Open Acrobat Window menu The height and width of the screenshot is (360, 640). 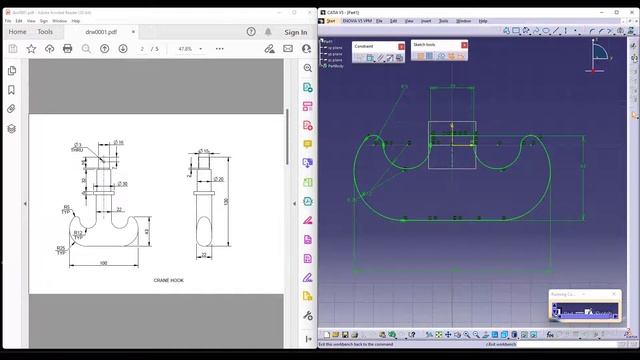[x=59, y=21]
